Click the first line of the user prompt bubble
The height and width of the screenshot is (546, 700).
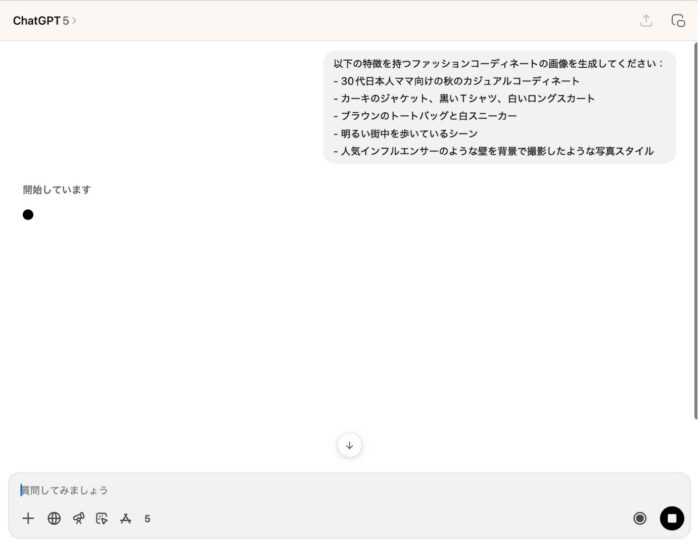tap(498, 63)
